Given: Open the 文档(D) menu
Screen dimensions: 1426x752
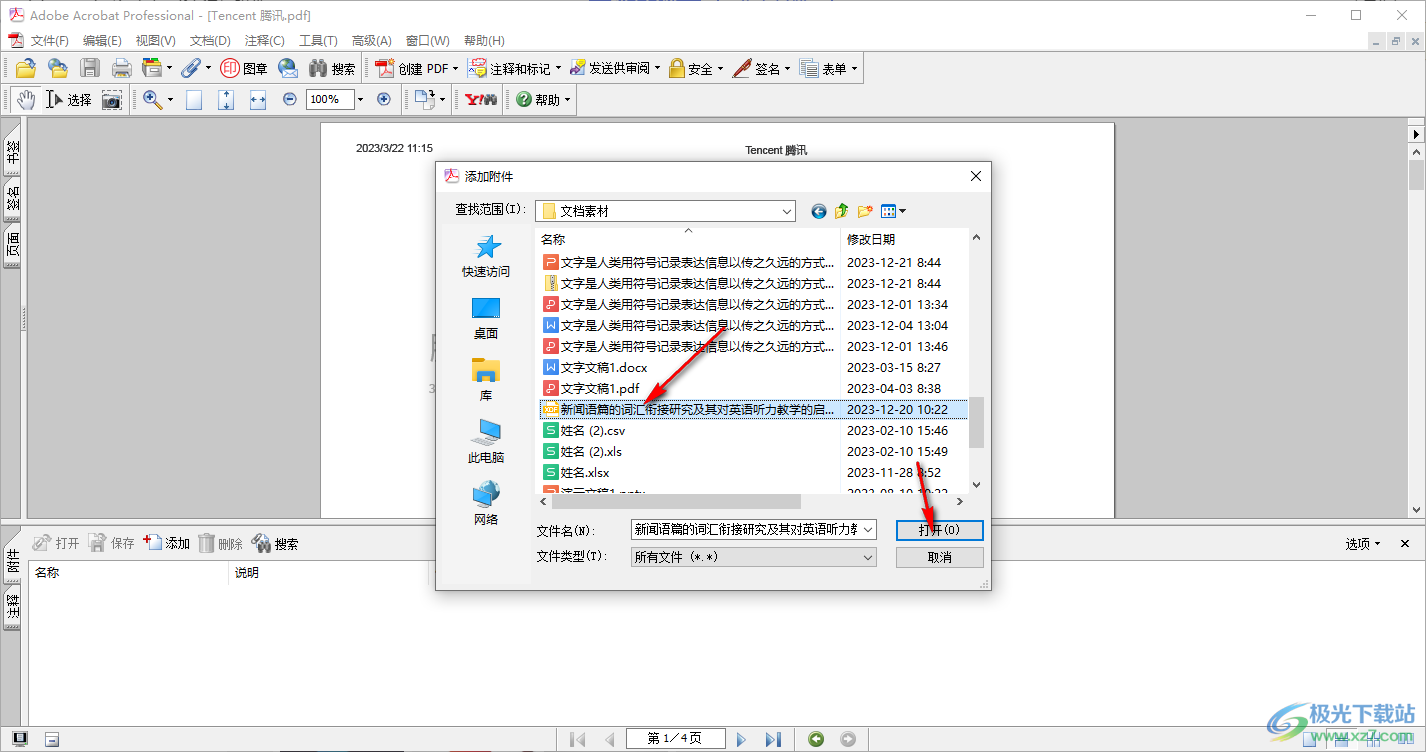Looking at the screenshot, I should pos(210,41).
